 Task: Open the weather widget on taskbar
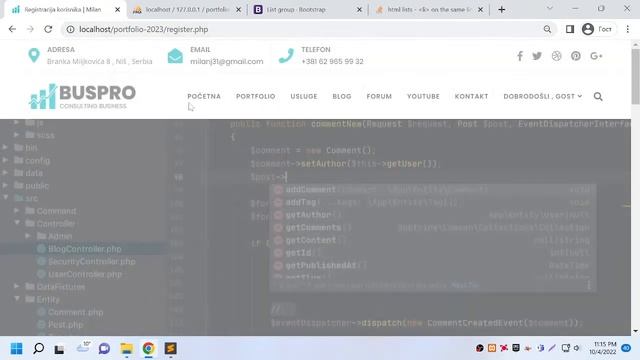point(83,348)
